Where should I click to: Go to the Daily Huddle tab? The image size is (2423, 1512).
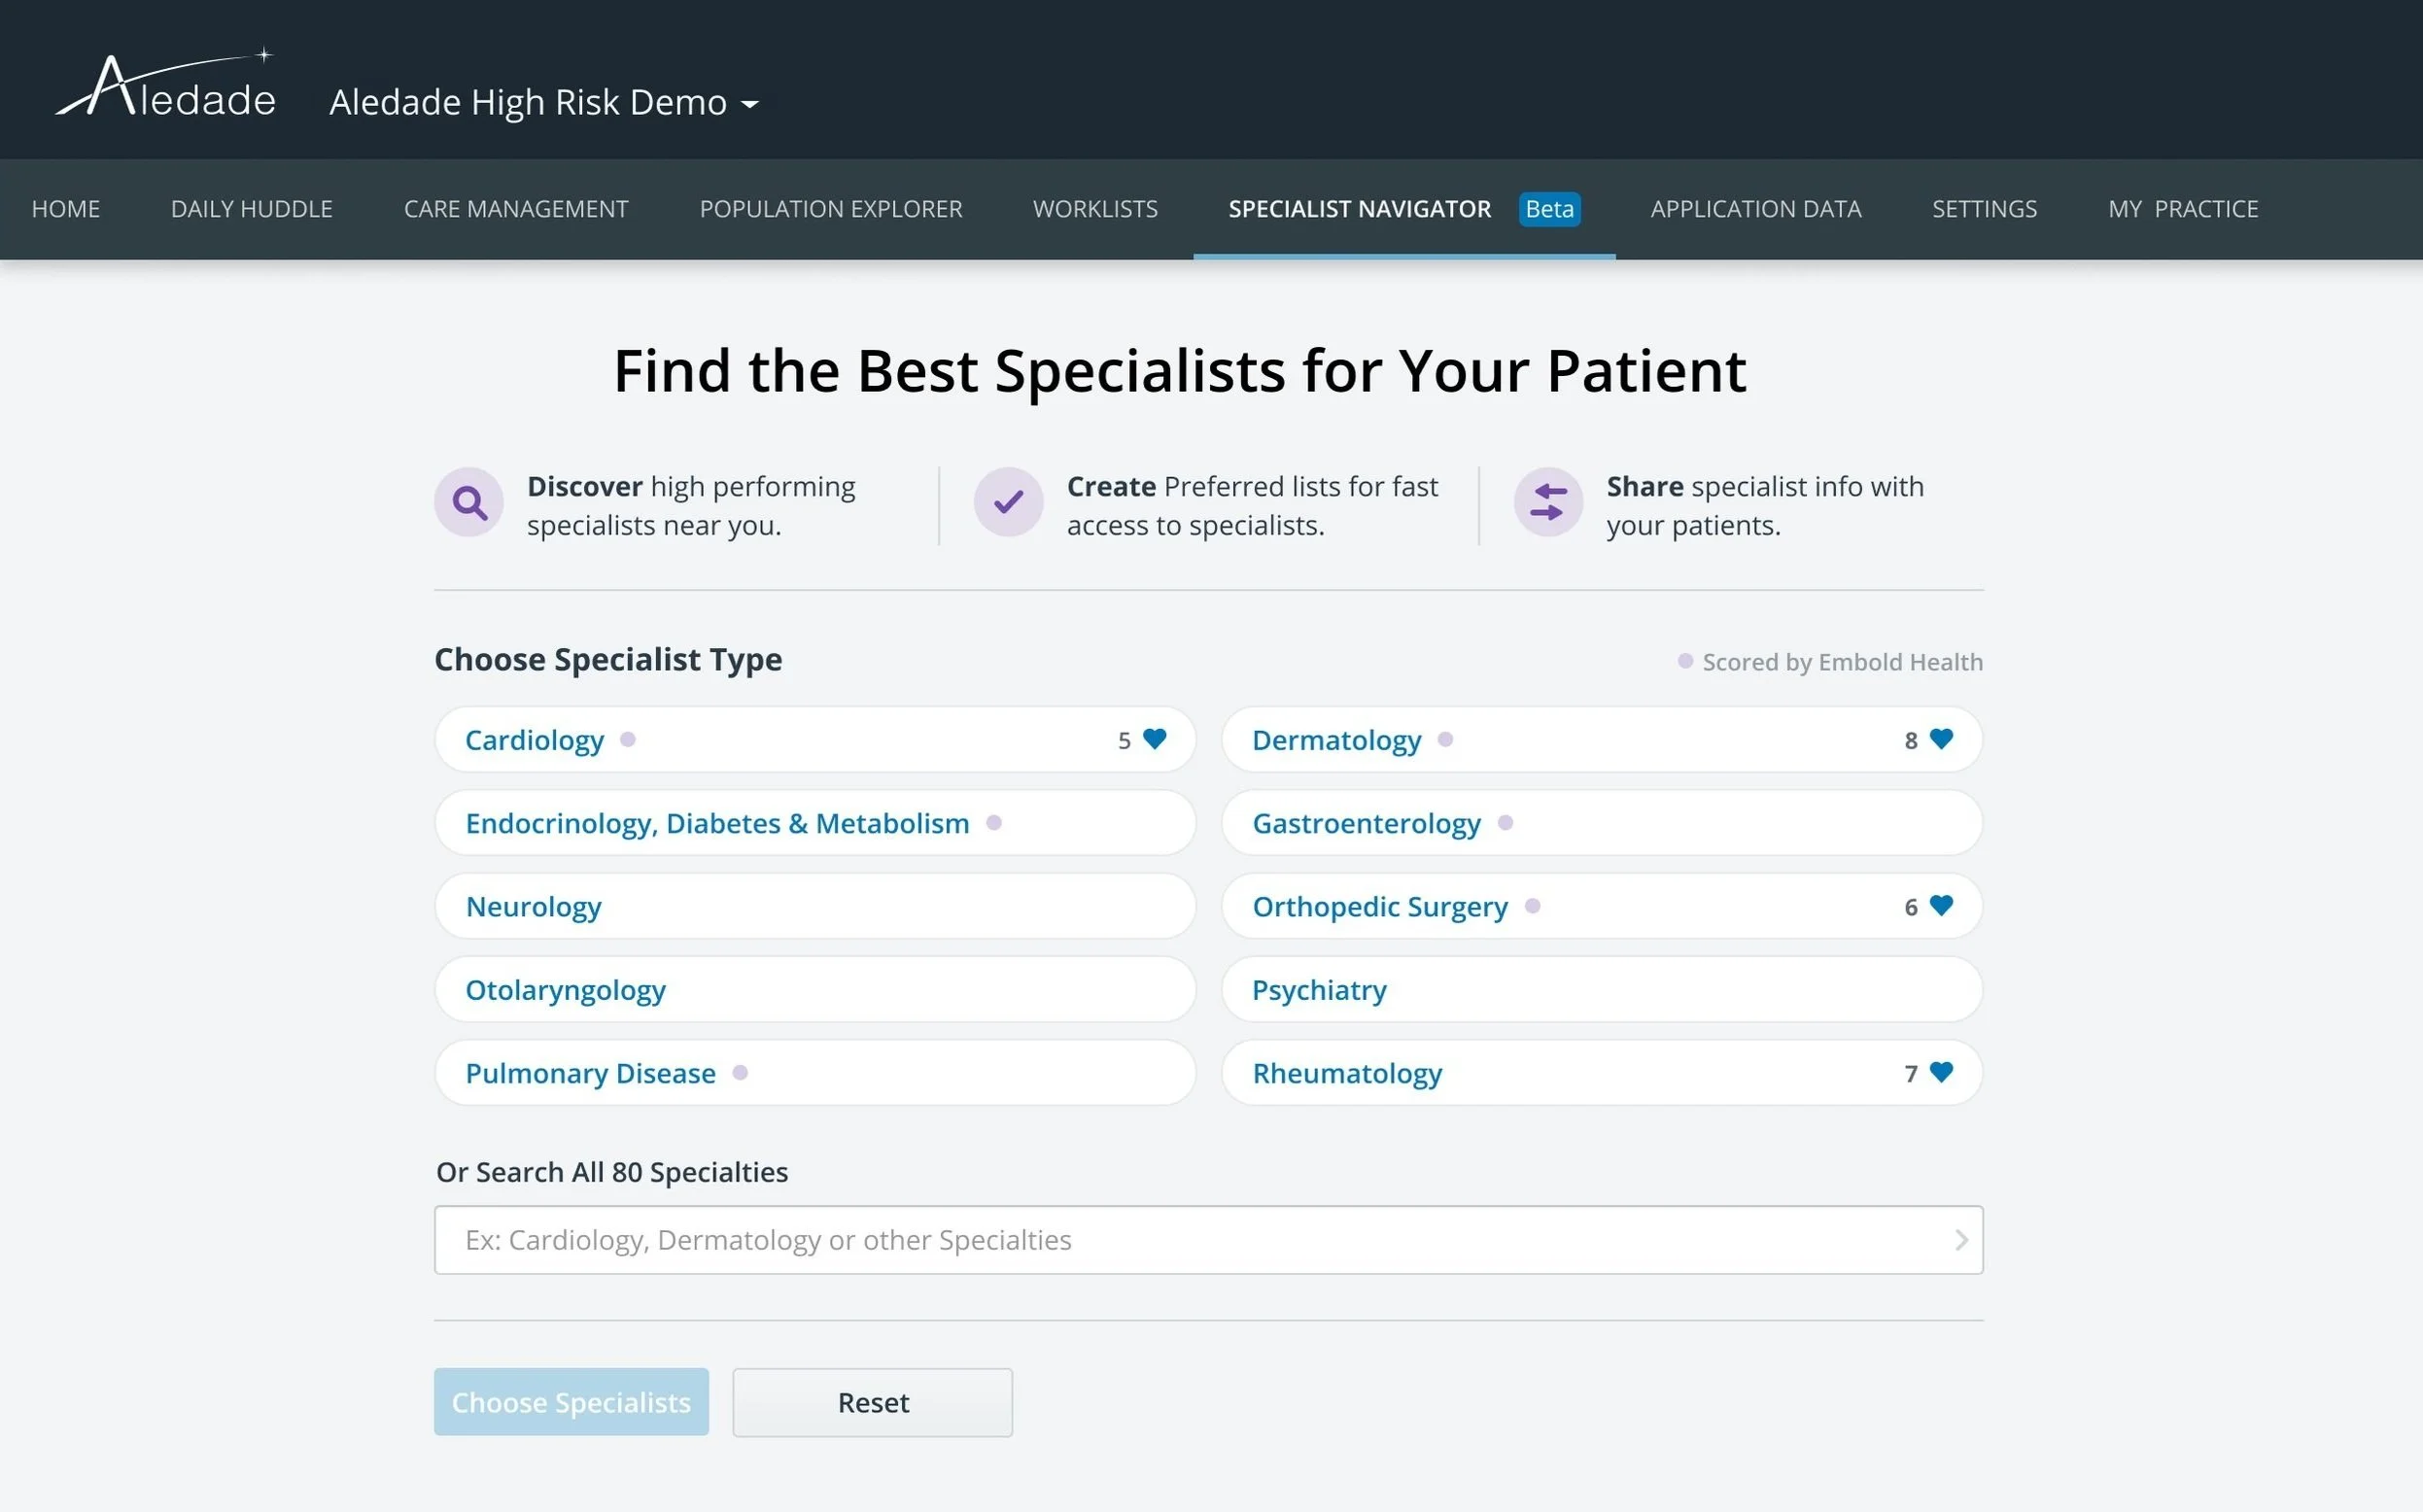tap(252, 209)
